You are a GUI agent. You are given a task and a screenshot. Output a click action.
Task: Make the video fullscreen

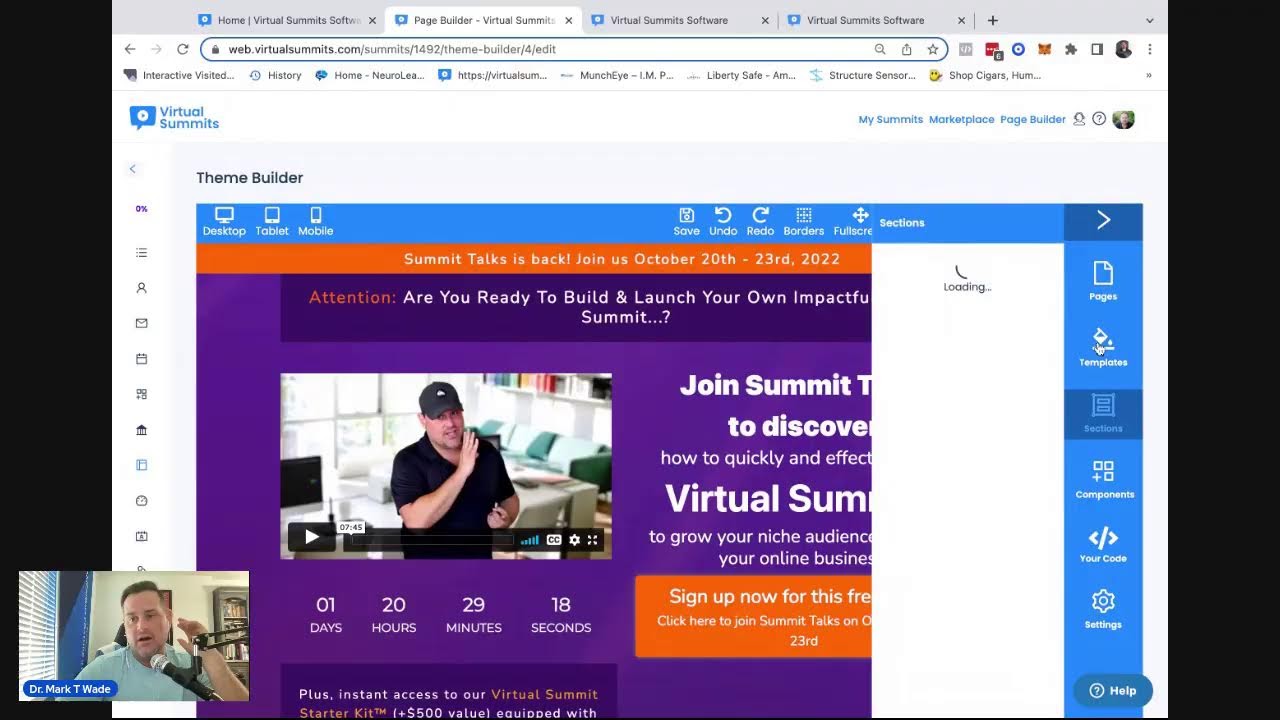pos(592,540)
